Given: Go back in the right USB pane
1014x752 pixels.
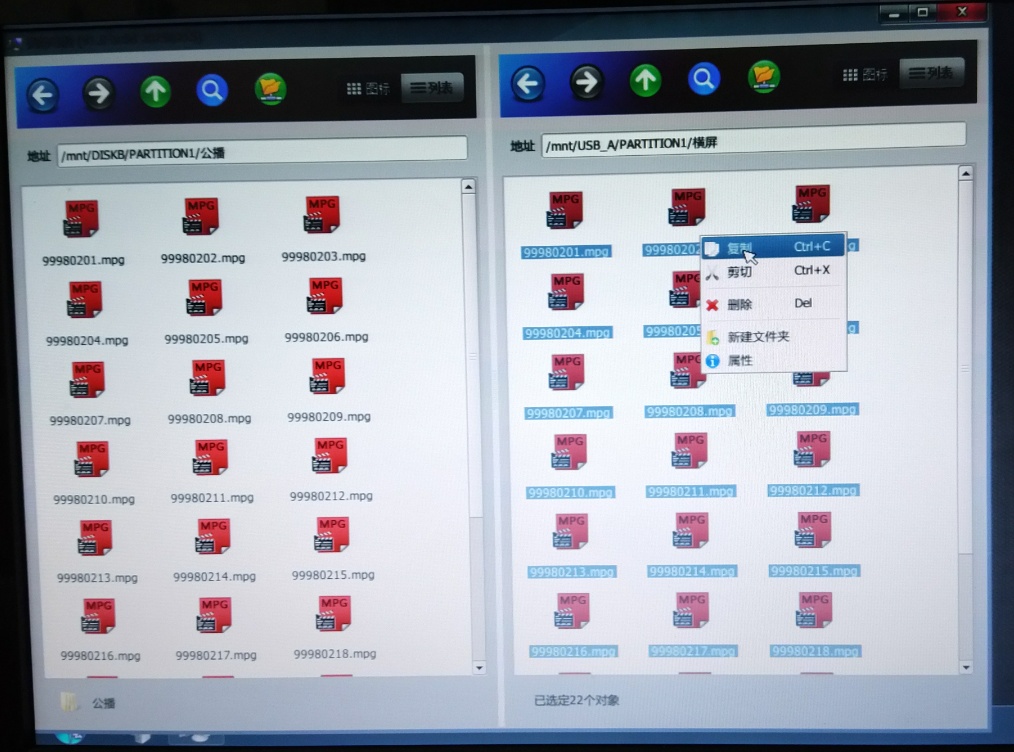Looking at the screenshot, I should pyautogui.click(x=528, y=83).
